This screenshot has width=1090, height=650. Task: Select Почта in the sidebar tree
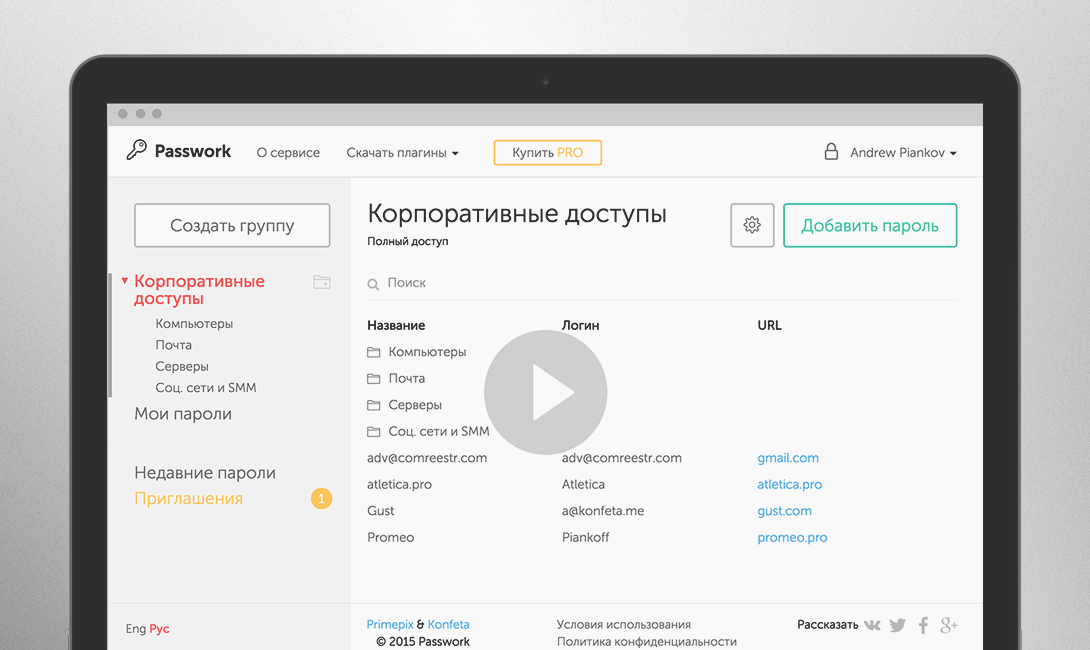(174, 345)
